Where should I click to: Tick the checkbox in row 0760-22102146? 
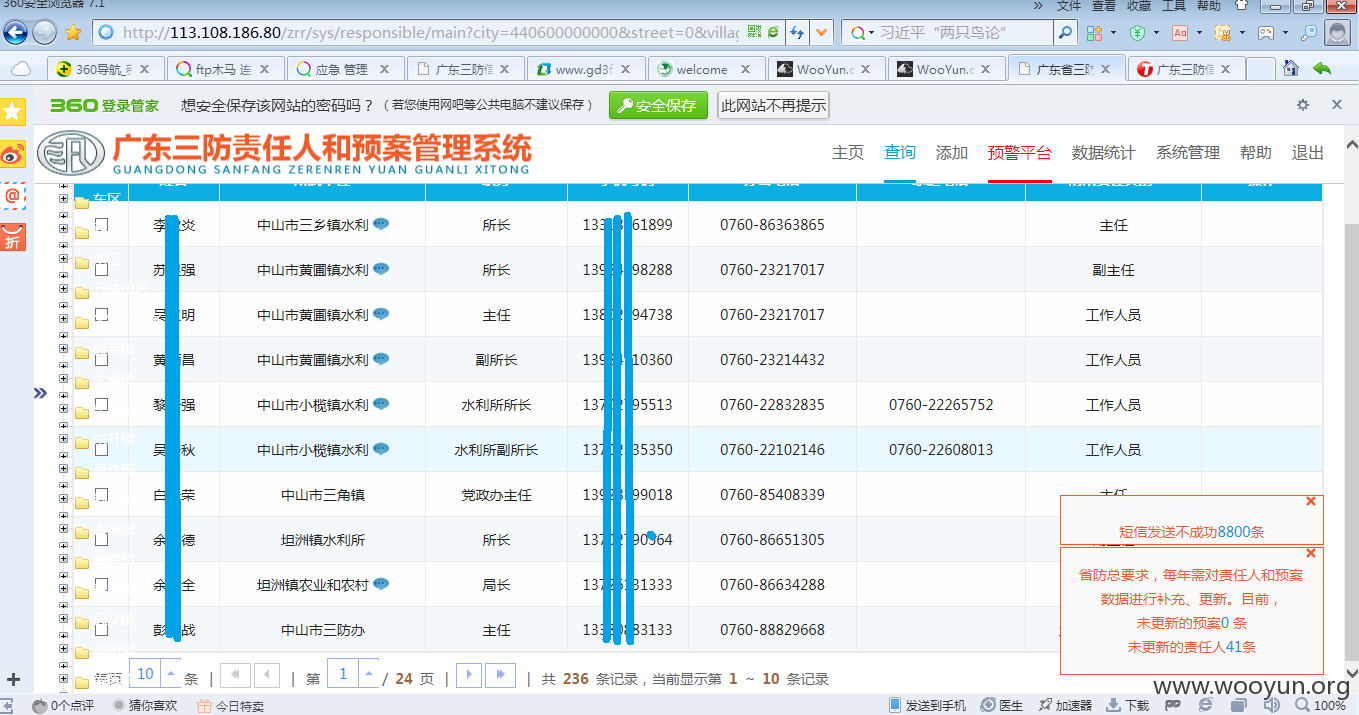[101, 450]
